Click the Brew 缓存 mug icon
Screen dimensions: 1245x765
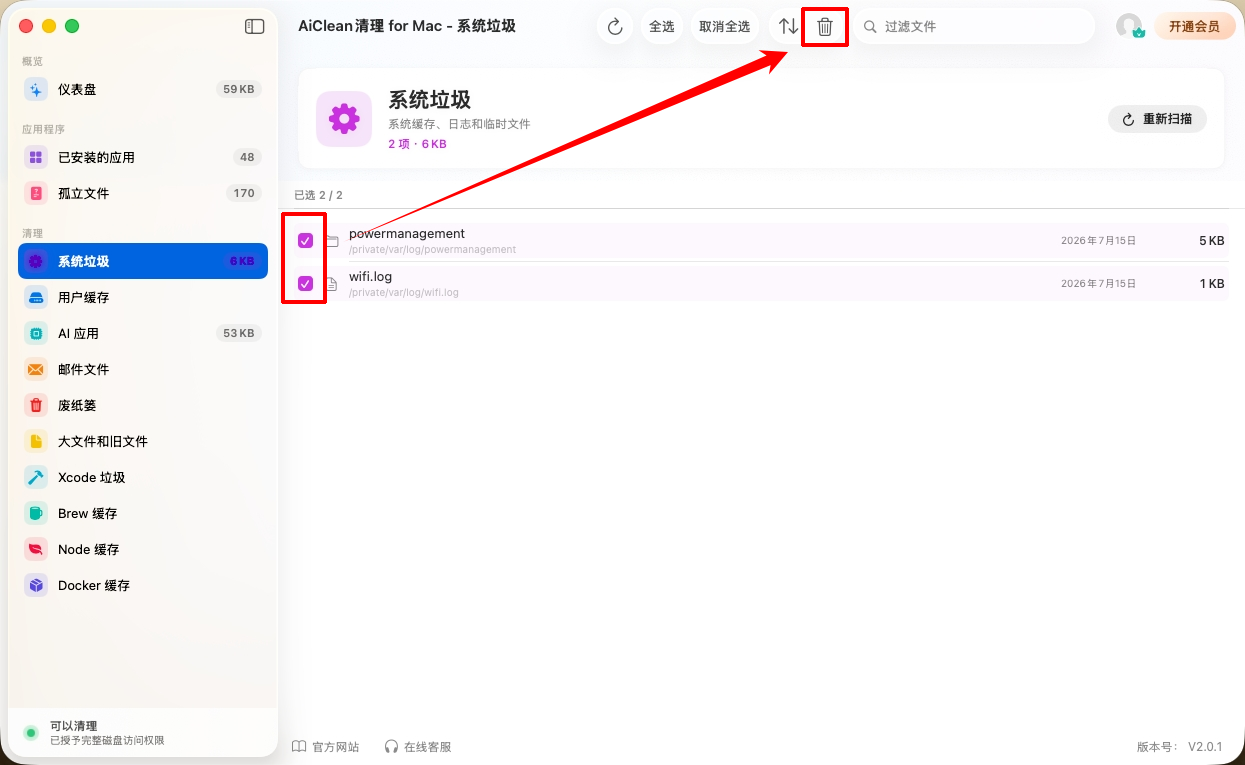coord(36,513)
